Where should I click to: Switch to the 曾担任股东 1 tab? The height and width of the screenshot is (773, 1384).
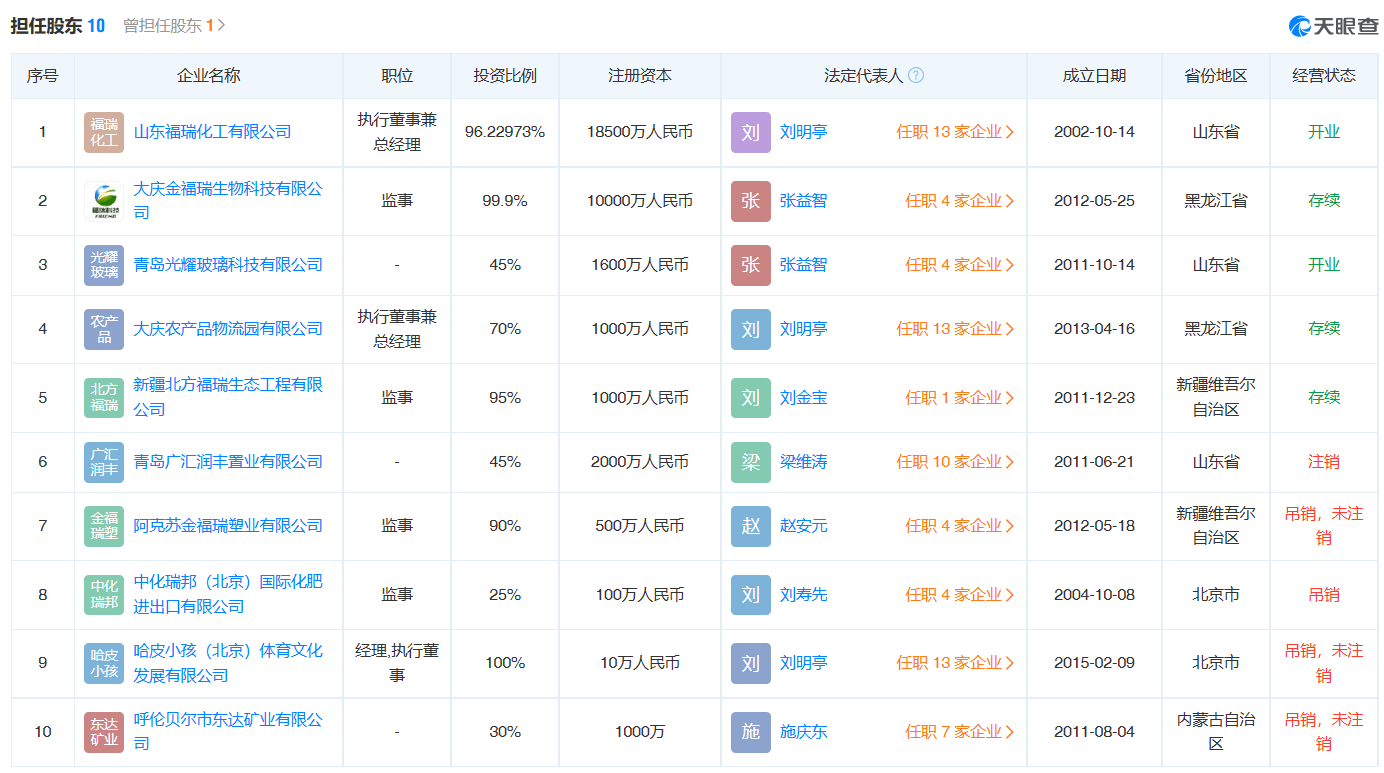point(174,26)
